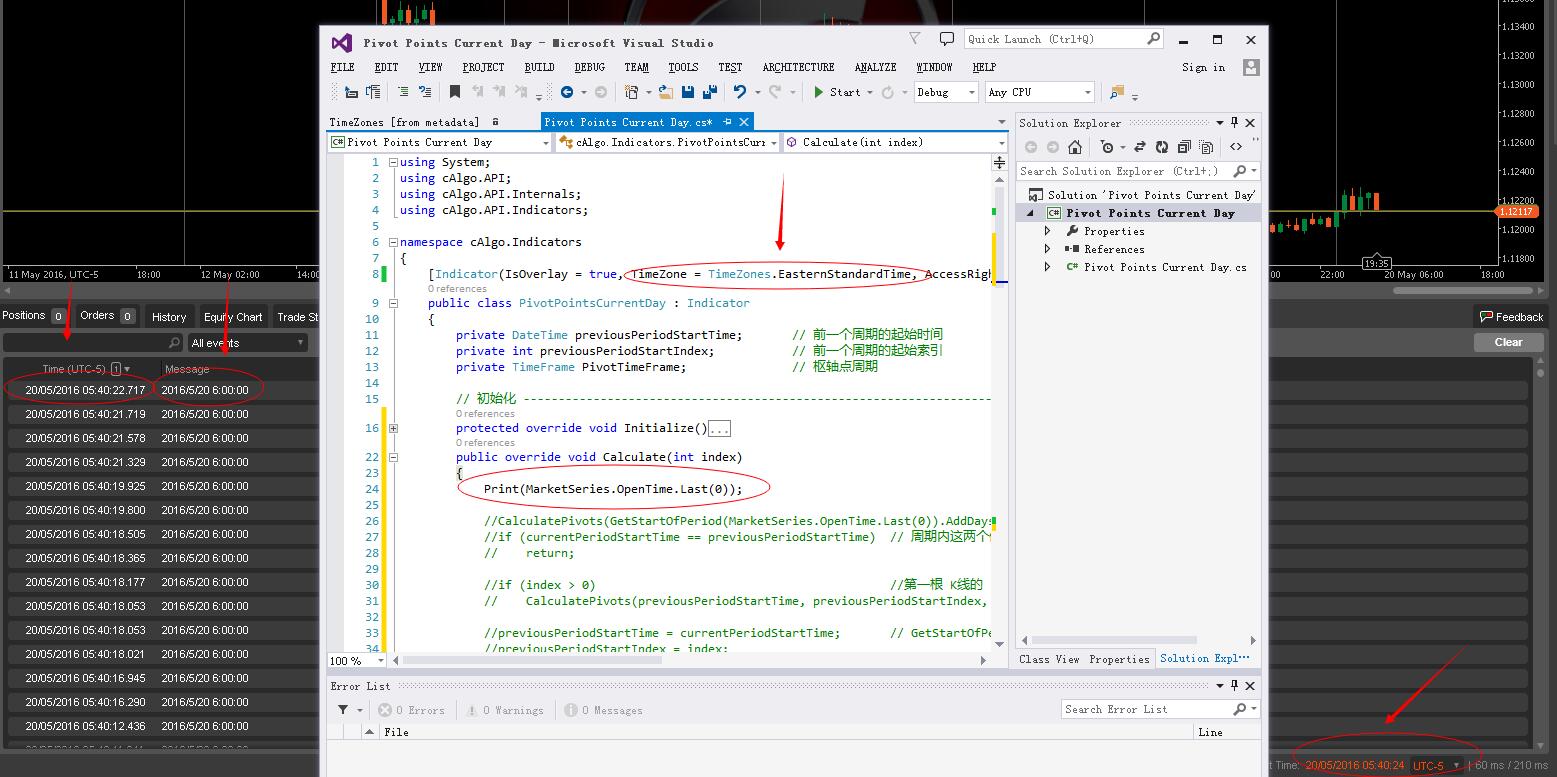This screenshot has width=1557, height=777.
Task: Open the Equity Chart tab in cTrader
Action: (233, 317)
